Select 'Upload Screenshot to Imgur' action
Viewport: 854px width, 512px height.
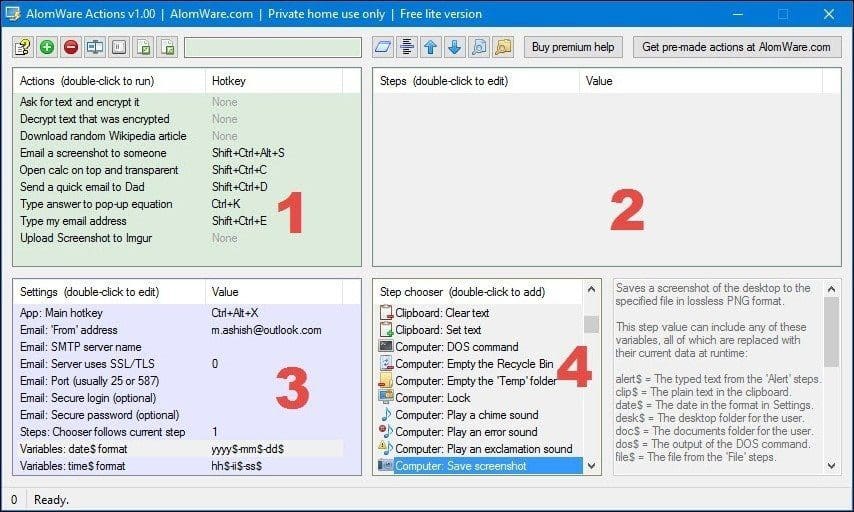(86, 238)
